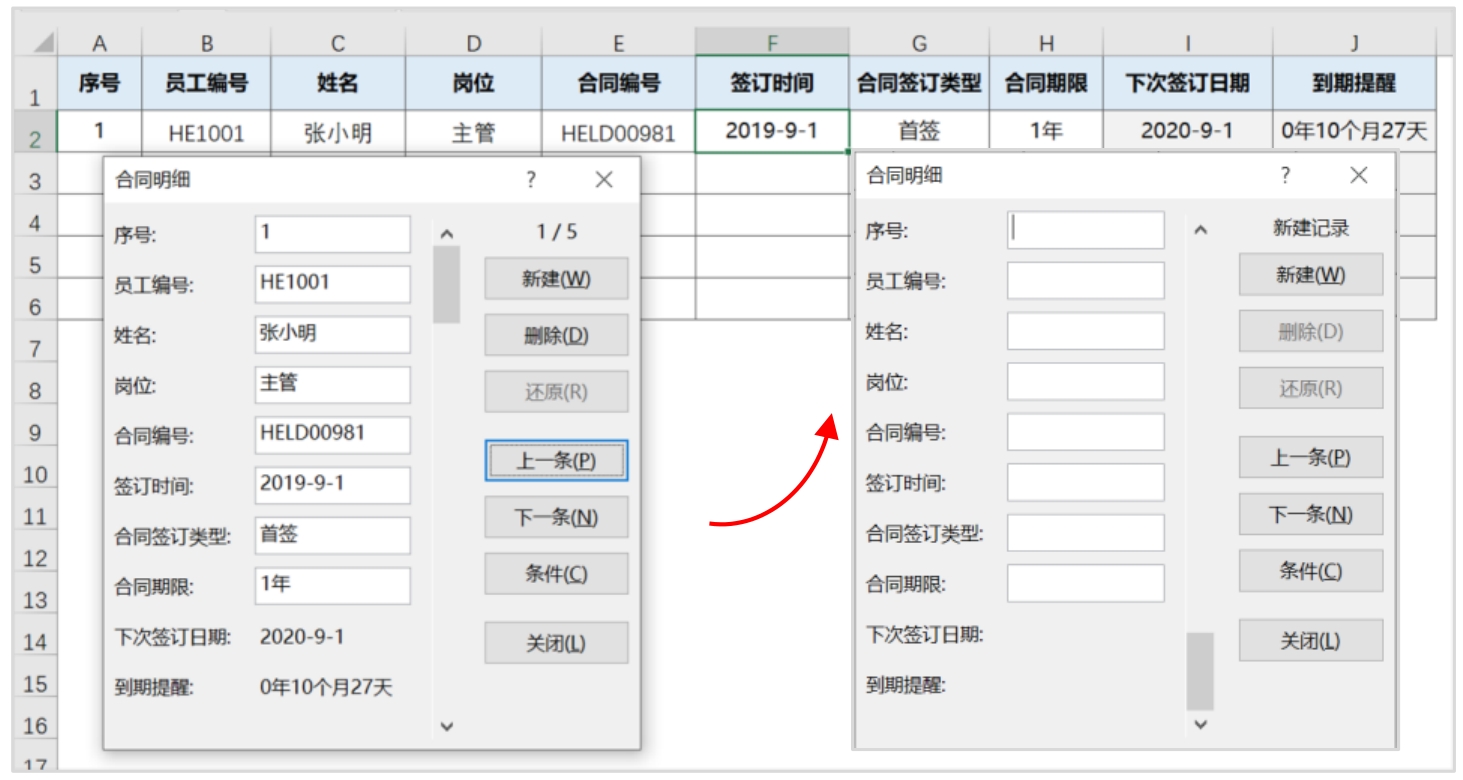Viewport: 1463px width, 780px height.
Task: Click the scroll up arrow in the left dialog
Action: click(x=447, y=234)
